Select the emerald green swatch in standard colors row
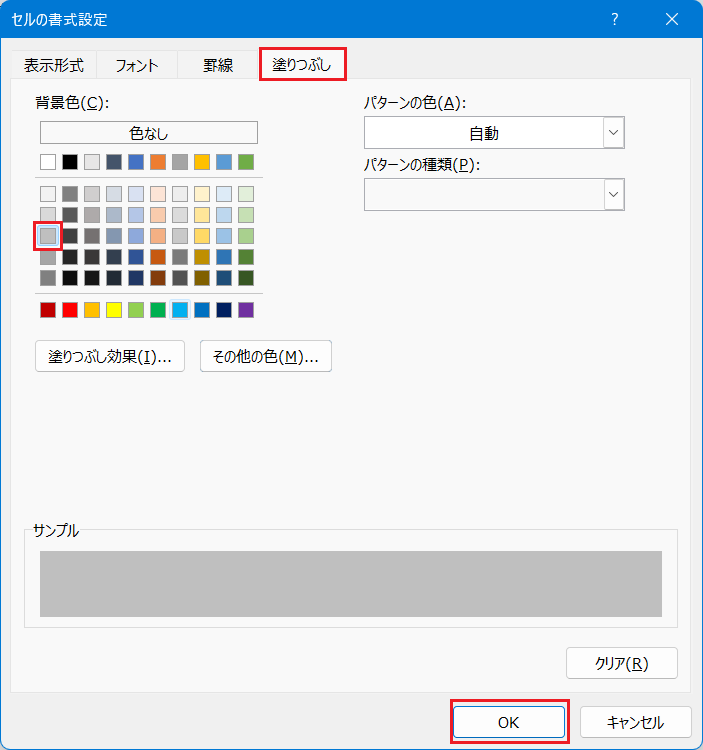This screenshot has height=750, width=703. (158, 310)
